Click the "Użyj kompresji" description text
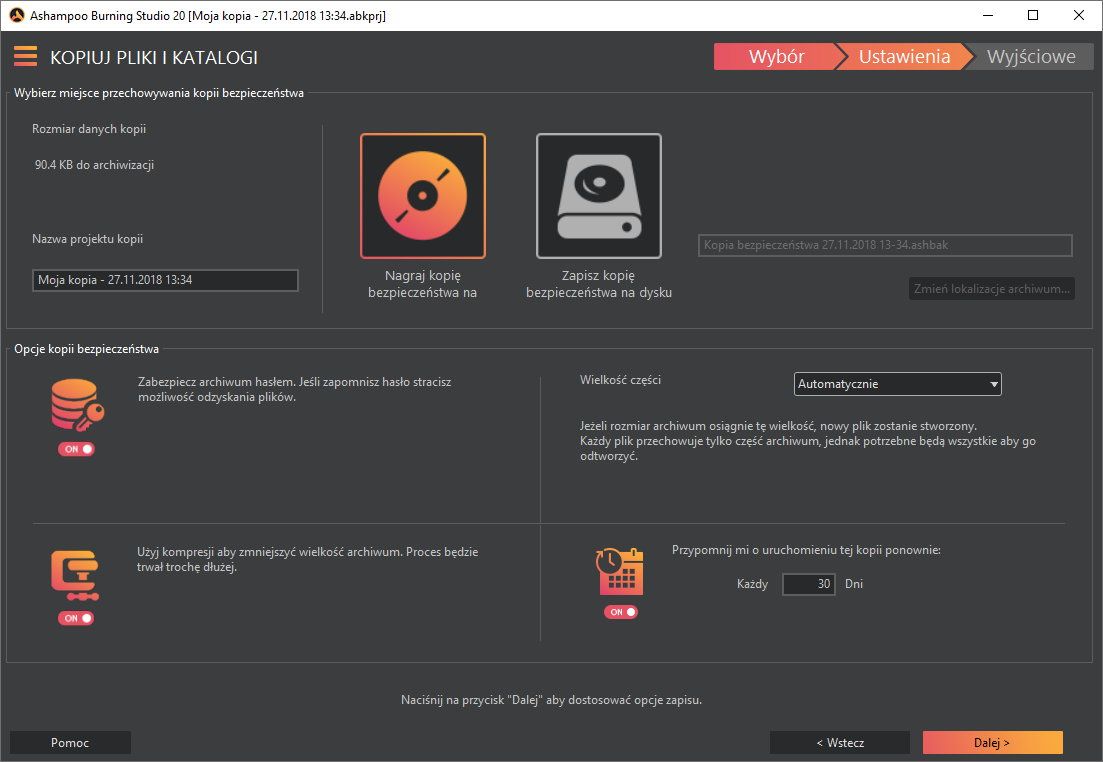Screen dimensions: 1103x762 (307, 559)
